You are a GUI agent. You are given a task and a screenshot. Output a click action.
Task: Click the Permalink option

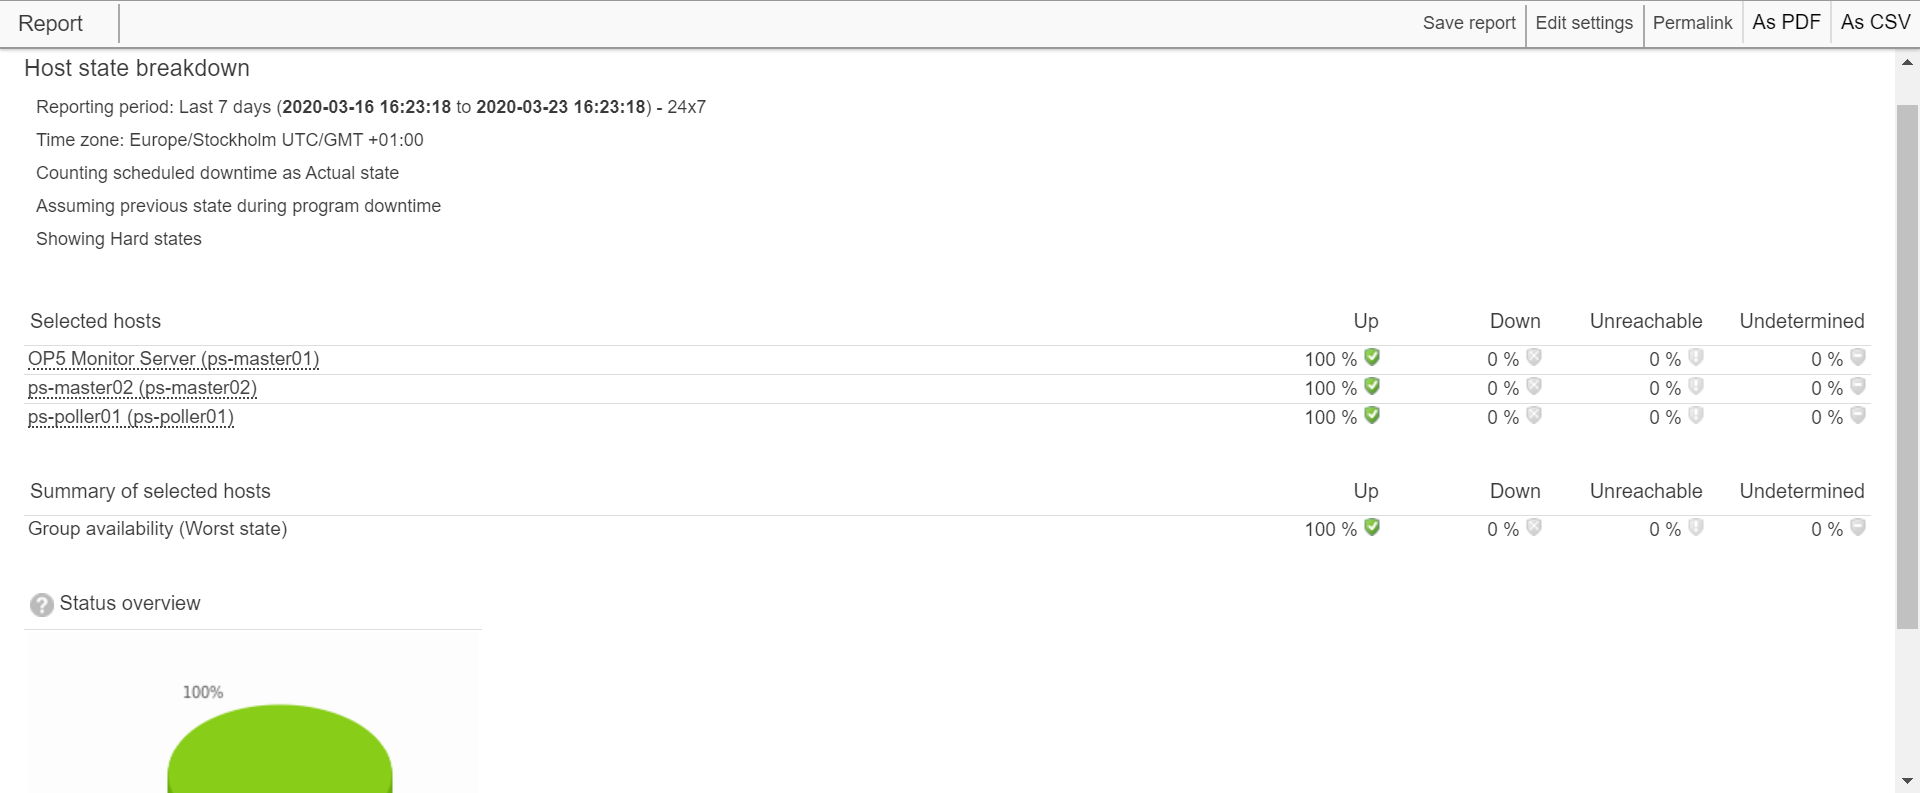(1692, 23)
